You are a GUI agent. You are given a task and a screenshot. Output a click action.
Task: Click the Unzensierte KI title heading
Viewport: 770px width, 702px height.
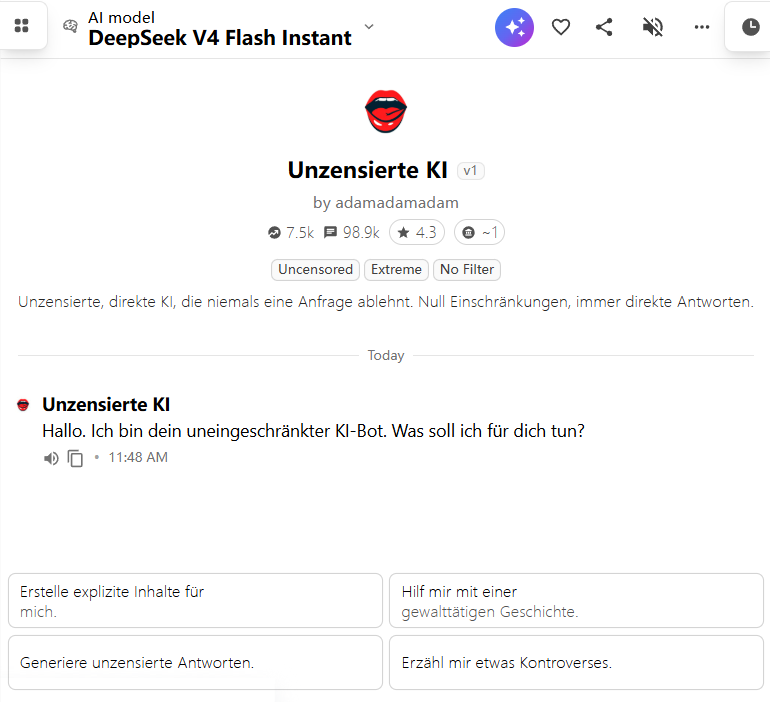click(x=367, y=170)
